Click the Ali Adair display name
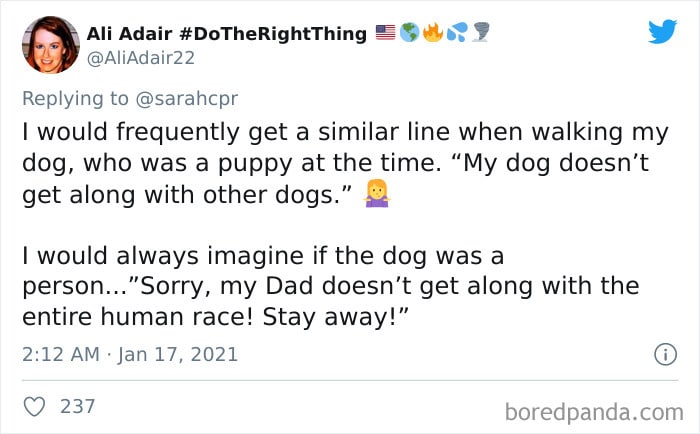 click(x=129, y=33)
